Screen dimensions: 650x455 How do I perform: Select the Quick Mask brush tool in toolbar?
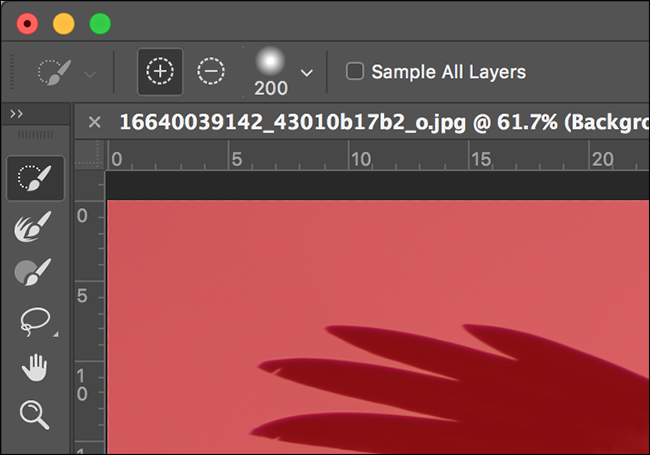tap(35, 178)
